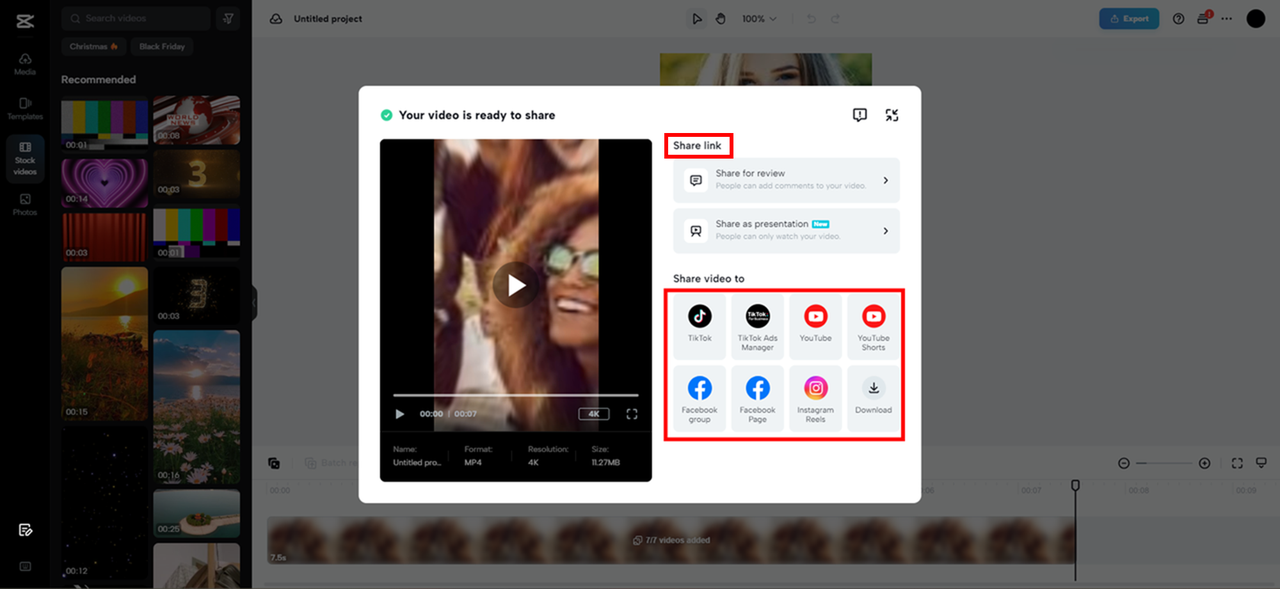Expand the Share for review option
This screenshot has width=1280, height=589.
pyautogui.click(x=786, y=180)
